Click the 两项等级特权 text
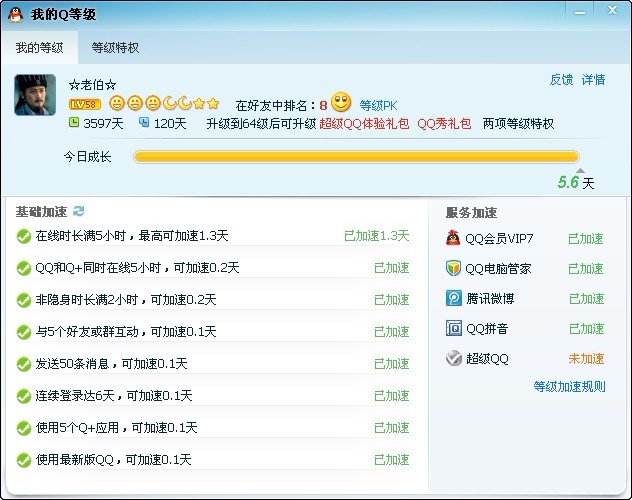Image resolution: width=632 pixels, height=500 pixels. 518,123
